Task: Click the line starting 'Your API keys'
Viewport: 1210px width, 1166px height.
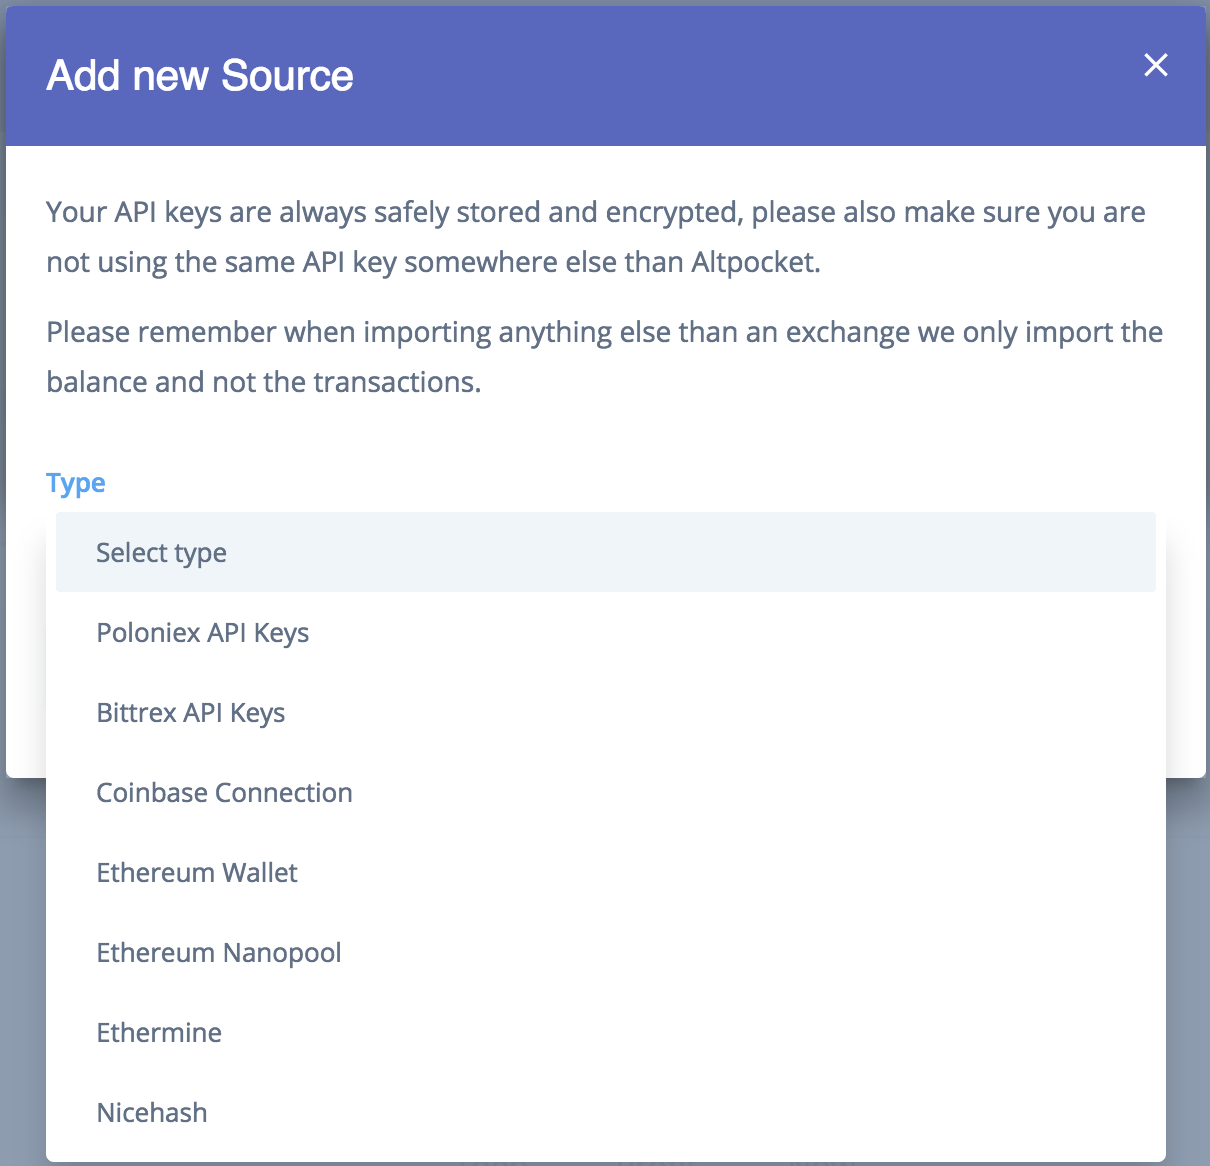Action: click(x=595, y=213)
